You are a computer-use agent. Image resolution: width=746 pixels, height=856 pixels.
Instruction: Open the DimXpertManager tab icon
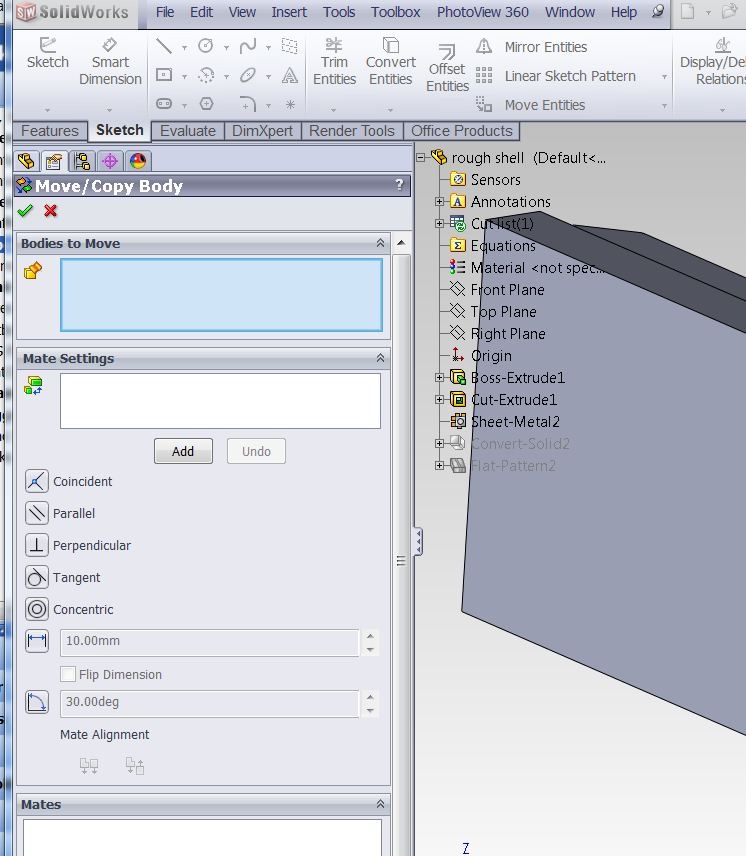pyautogui.click(x=110, y=161)
